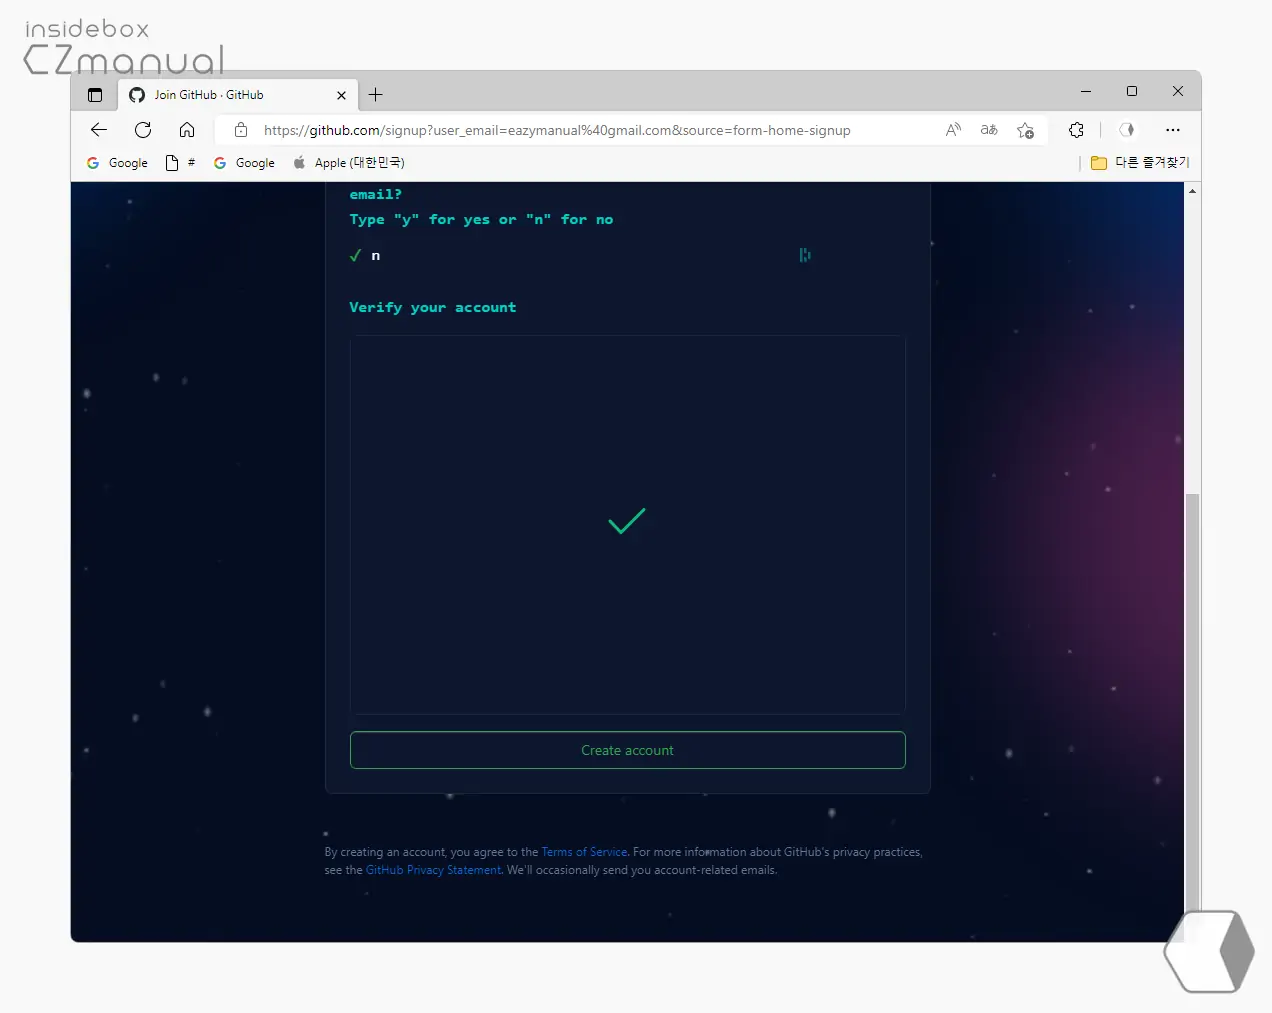This screenshot has height=1013, width=1272.
Task: Open the tab actions menu icon
Action: (x=95, y=95)
